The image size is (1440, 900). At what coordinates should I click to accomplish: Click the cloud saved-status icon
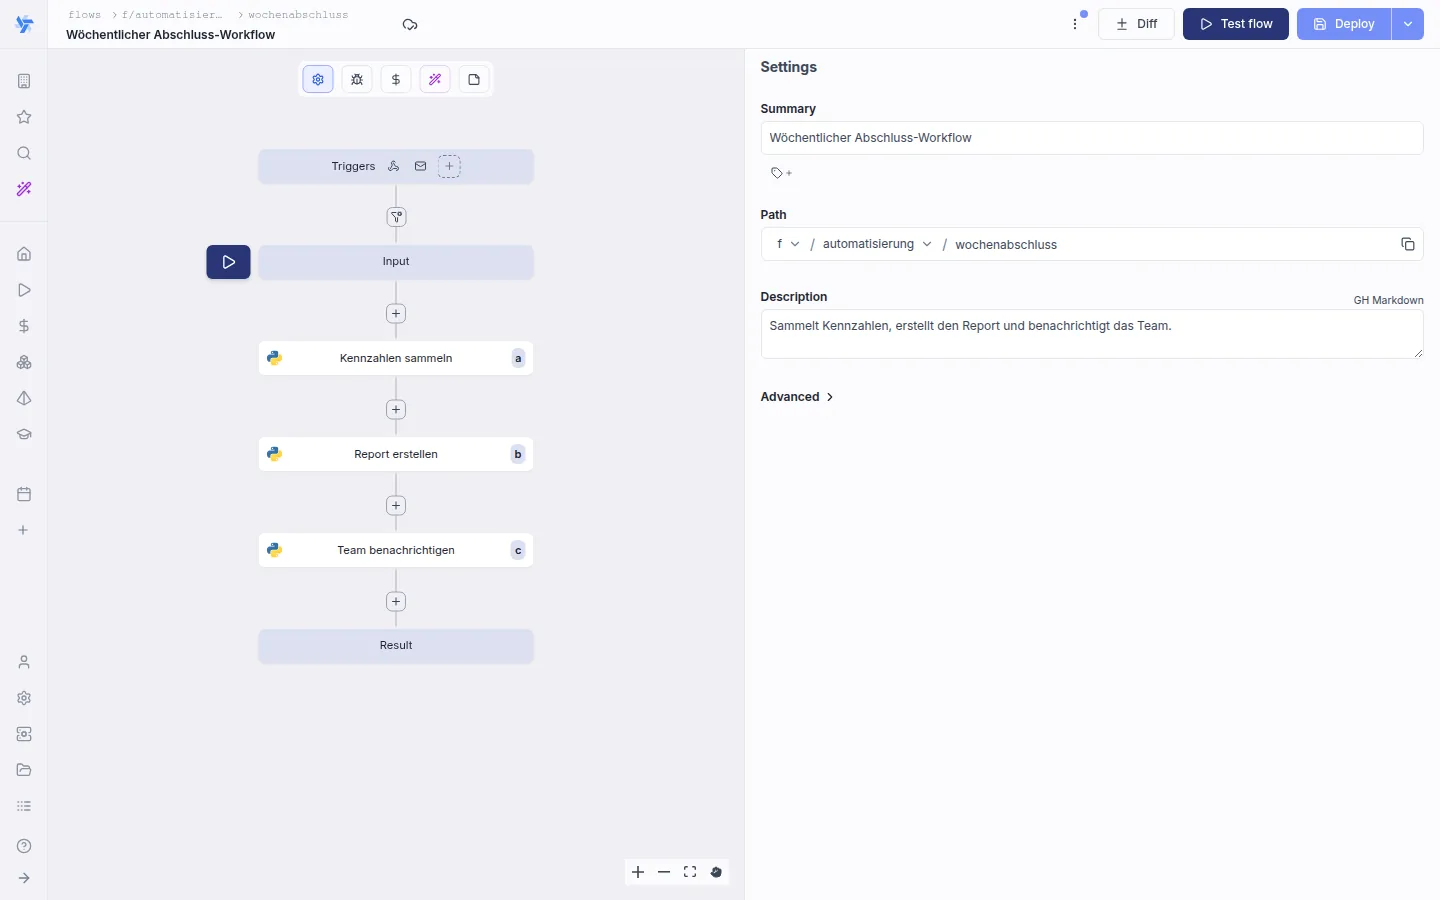pos(410,25)
